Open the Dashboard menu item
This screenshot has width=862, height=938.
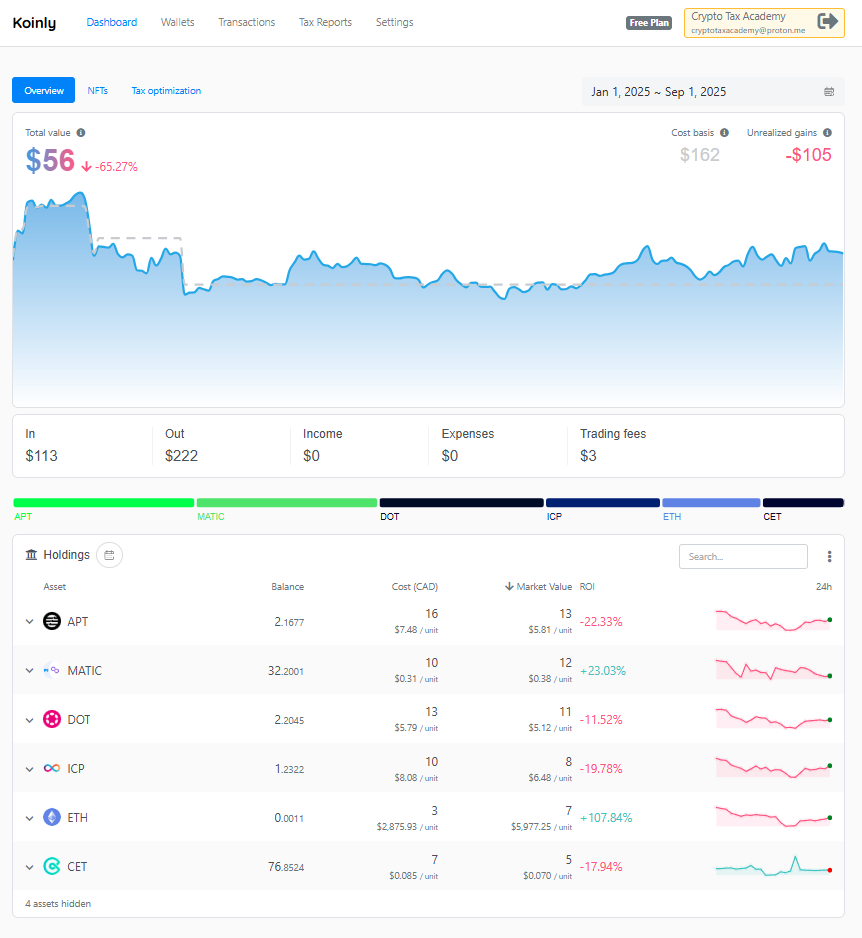point(112,22)
